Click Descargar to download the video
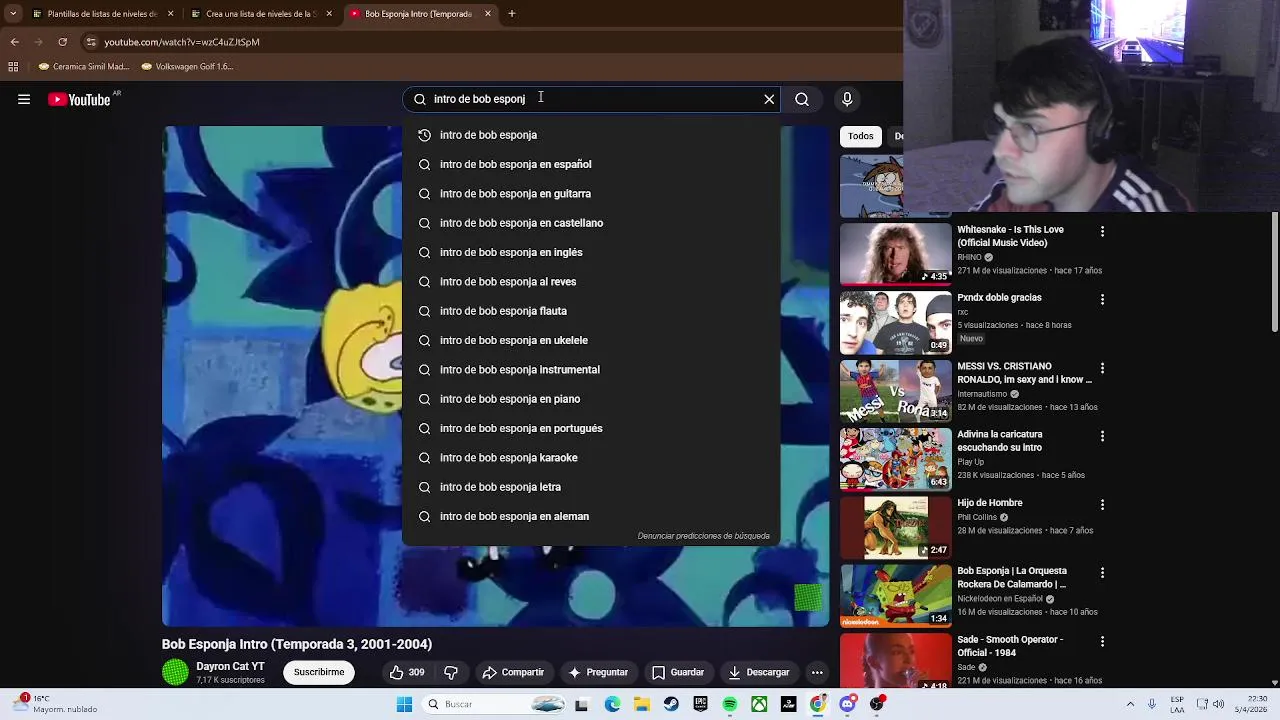This screenshot has height=720, width=1280. click(x=759, y=672)
